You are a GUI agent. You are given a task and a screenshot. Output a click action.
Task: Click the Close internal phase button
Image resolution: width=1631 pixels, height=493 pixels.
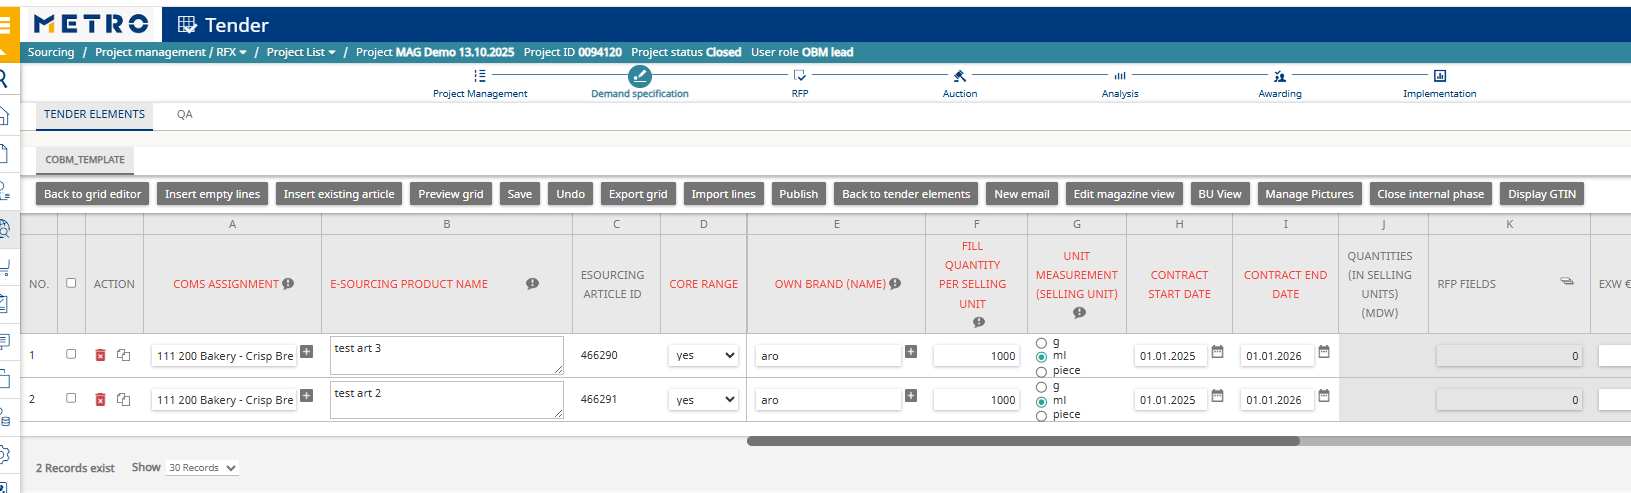(x=1431, y=194)
